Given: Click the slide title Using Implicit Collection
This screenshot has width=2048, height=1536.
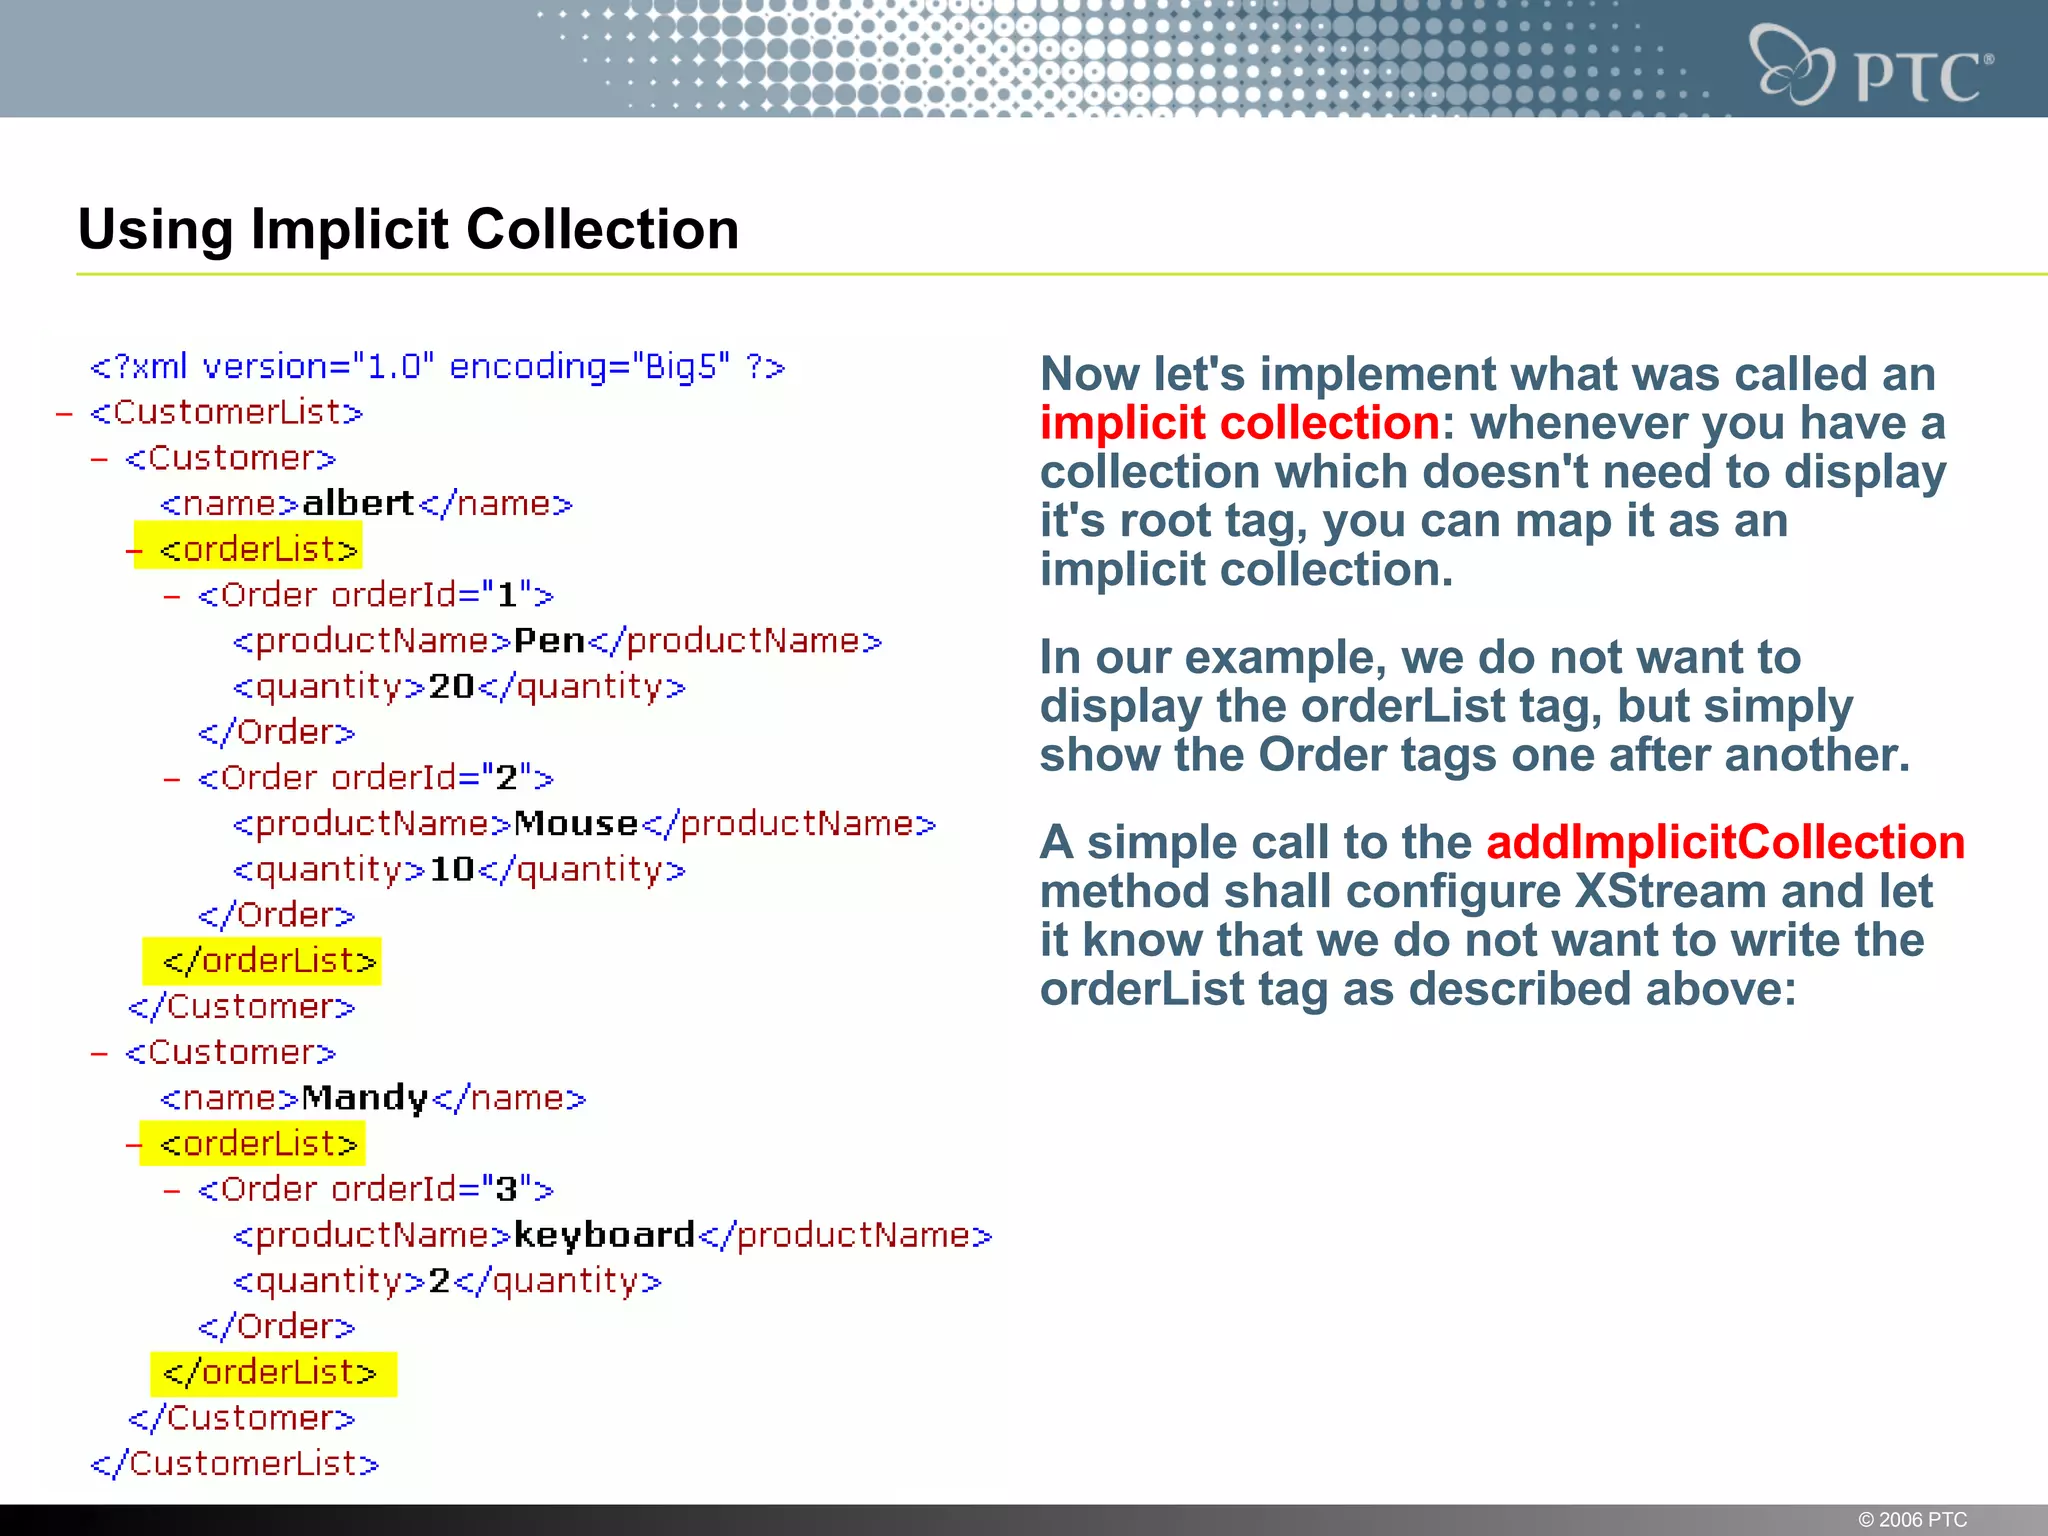Looking at the screenshot, I should tap(409, 229).
